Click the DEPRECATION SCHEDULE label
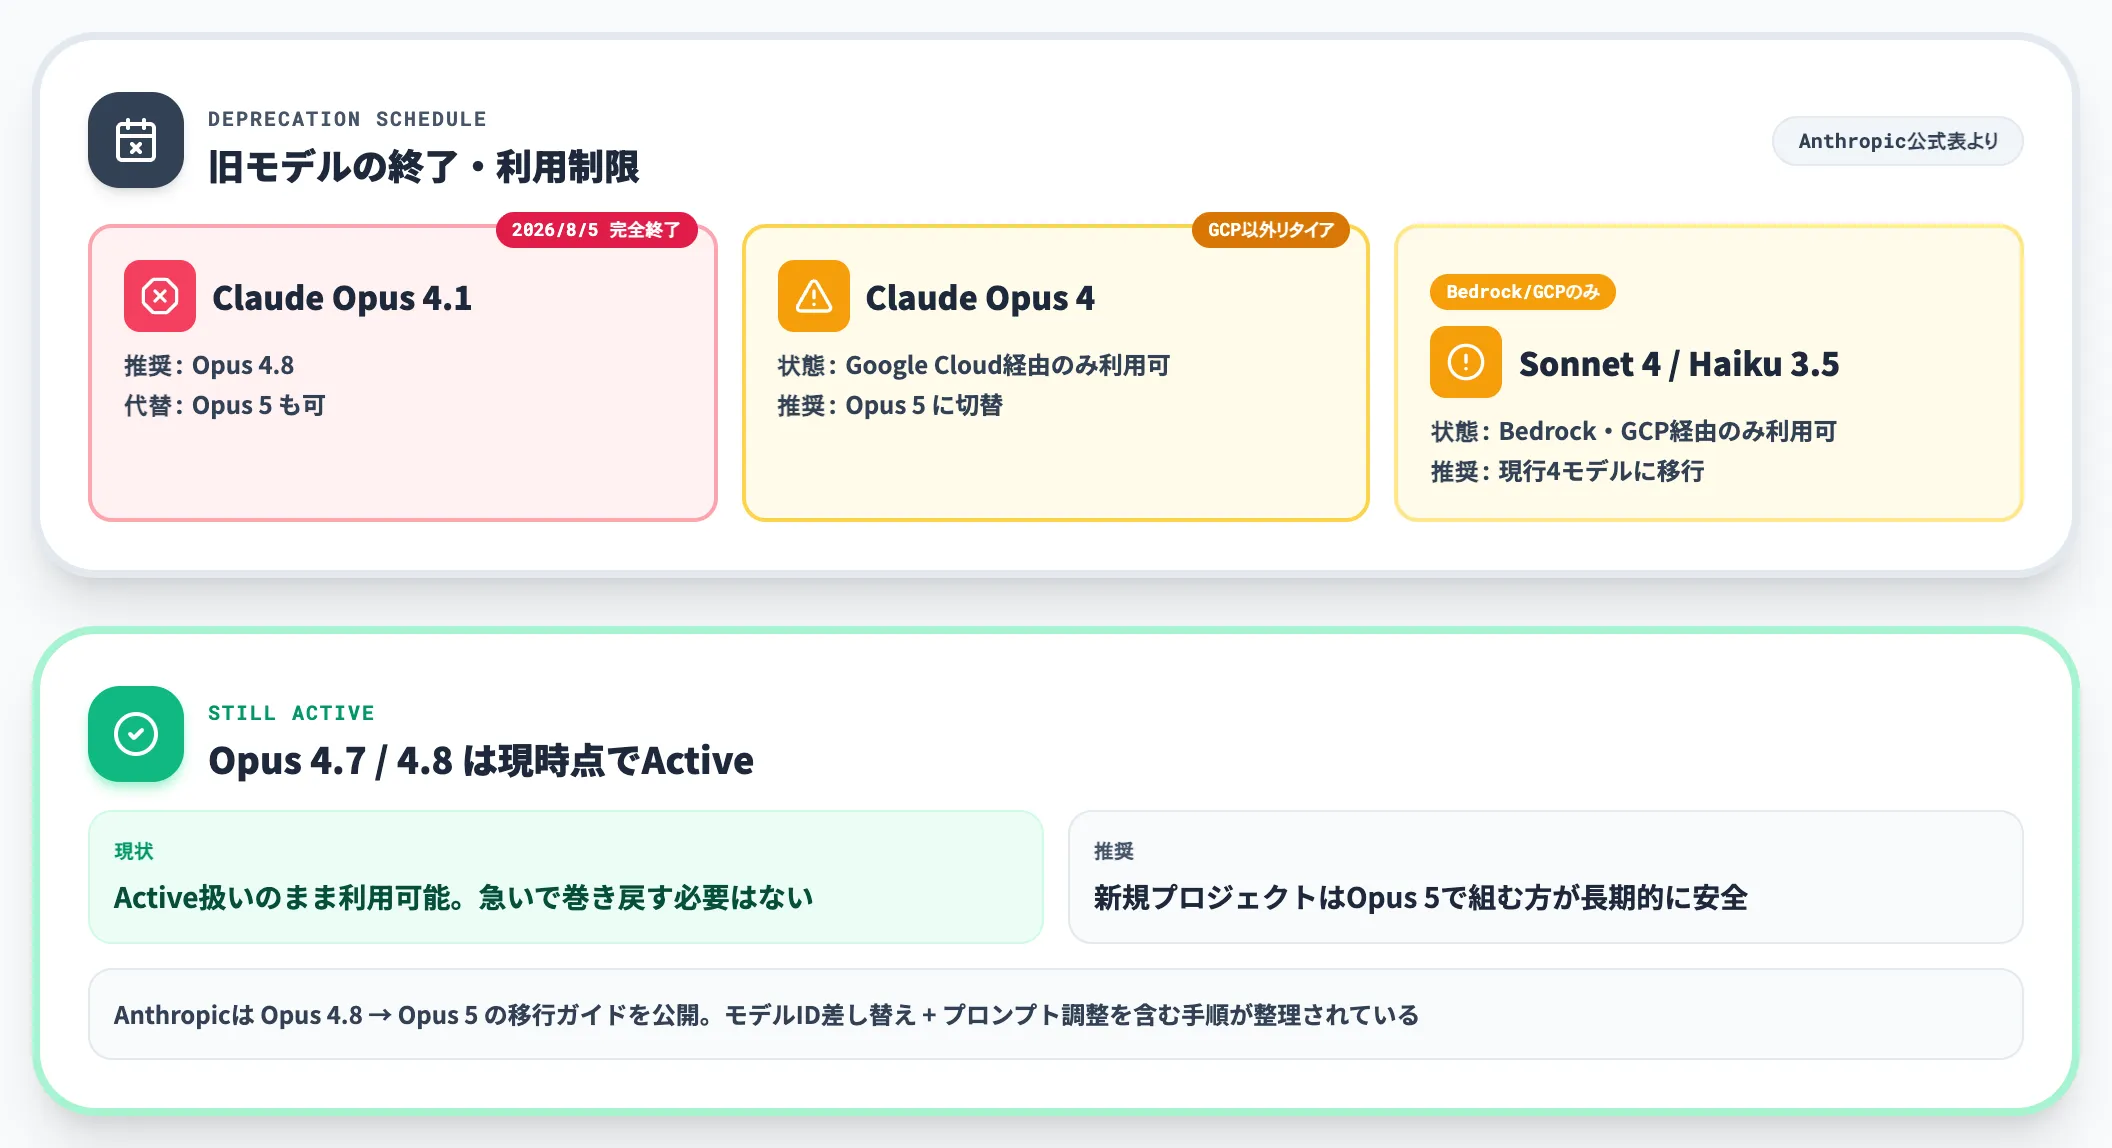This screenshot has width=2112, height=1148. pyautogui.click(x=347, y=119)
